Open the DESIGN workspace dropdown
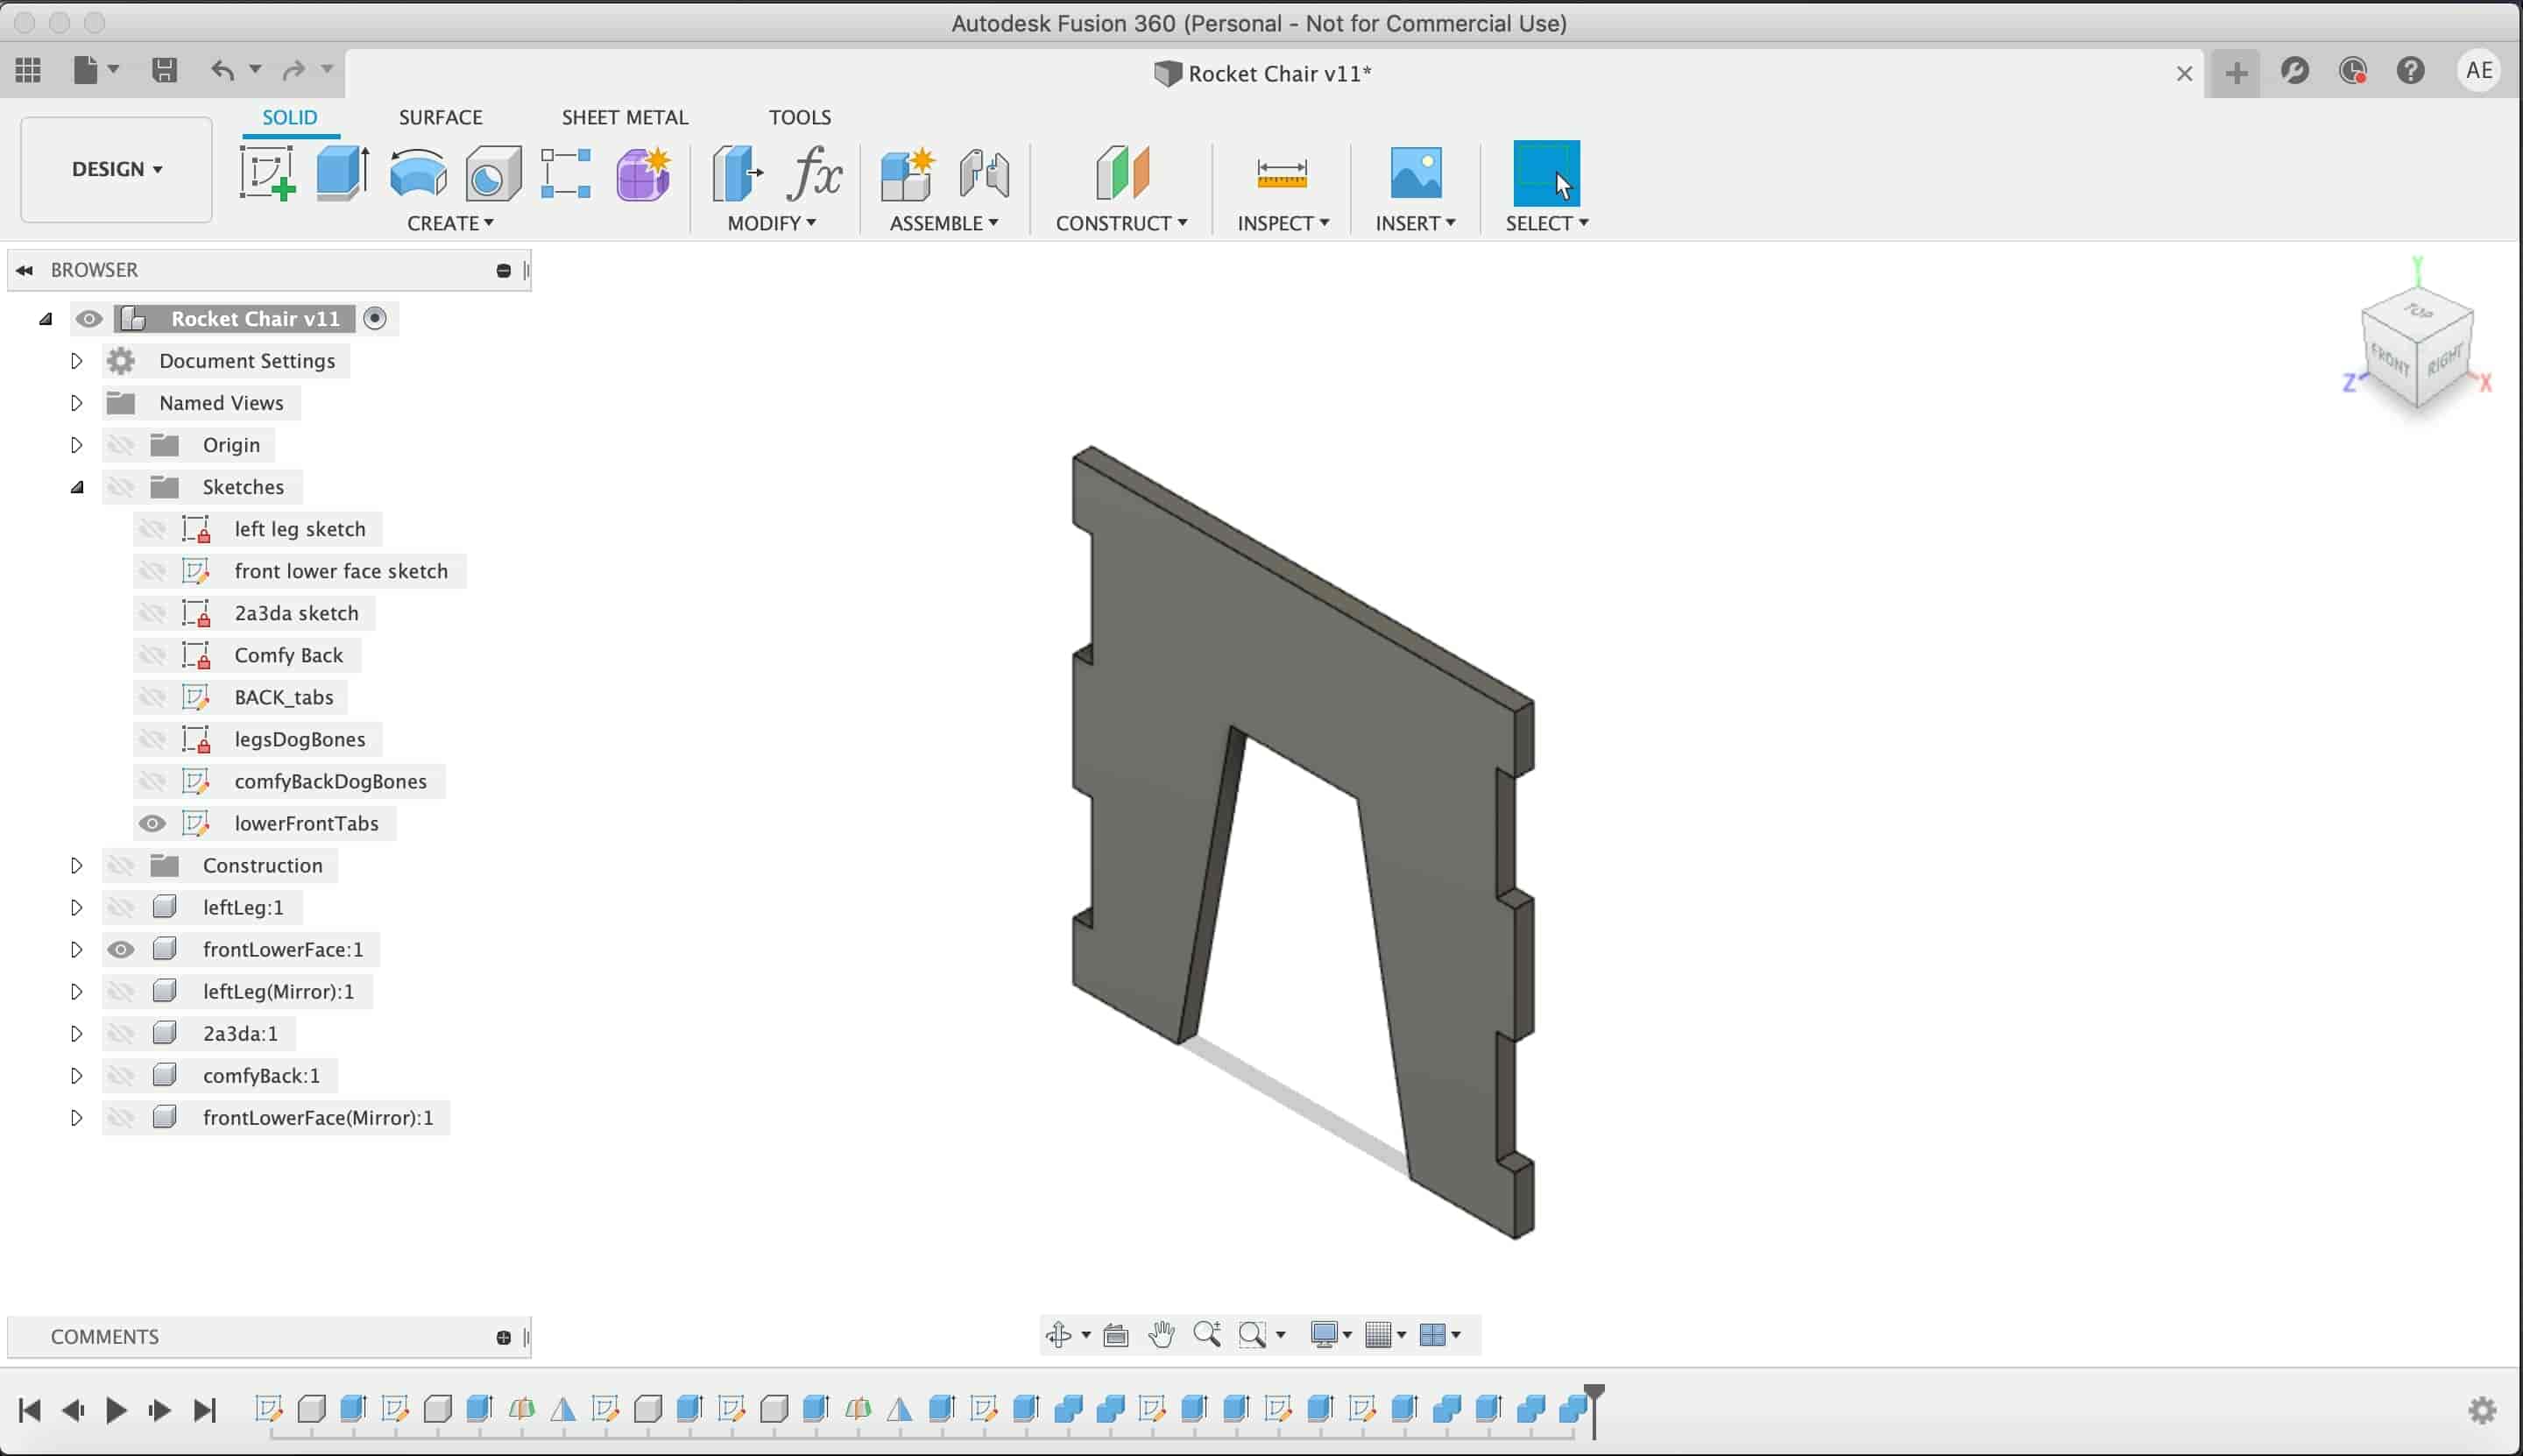 tap(116, 169)
